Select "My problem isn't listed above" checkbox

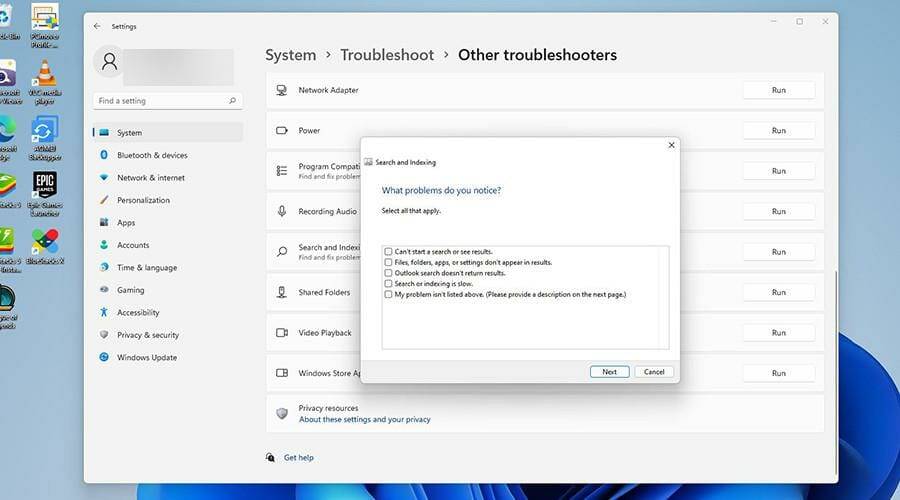pyautogui.click(x=389, y=294)
